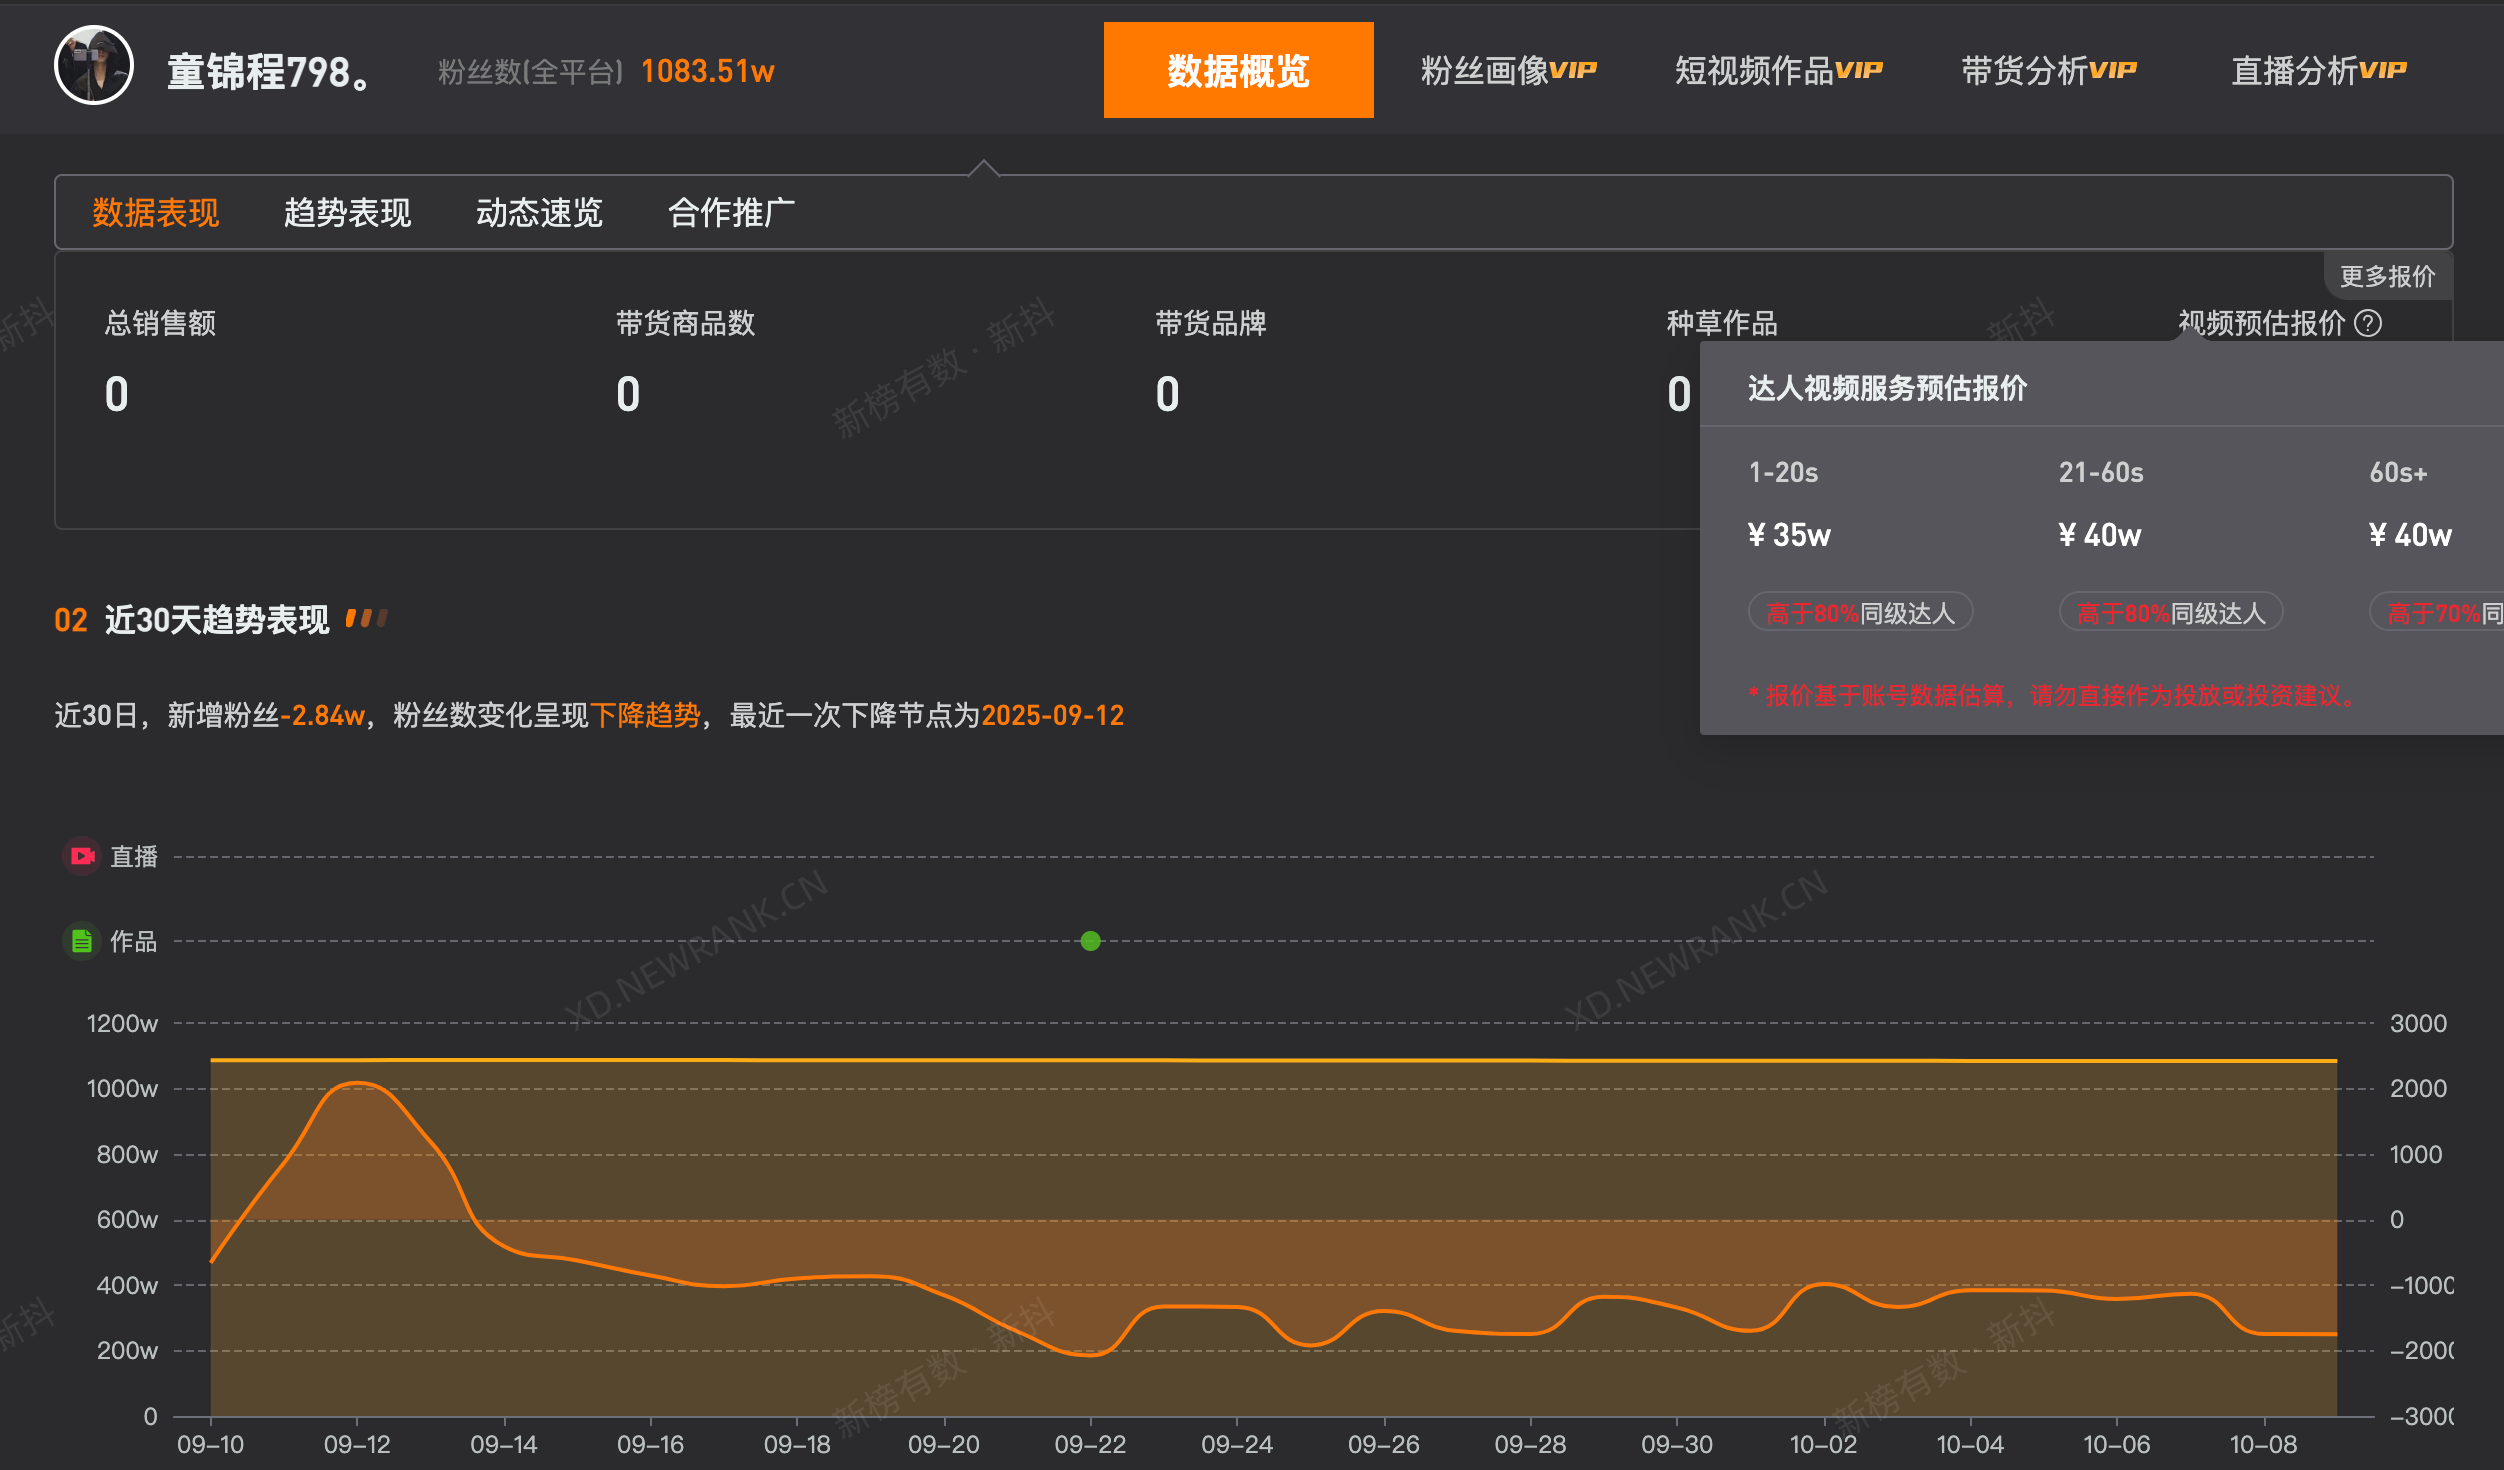Open the 合作推广 tab

(x=731, y=212)
